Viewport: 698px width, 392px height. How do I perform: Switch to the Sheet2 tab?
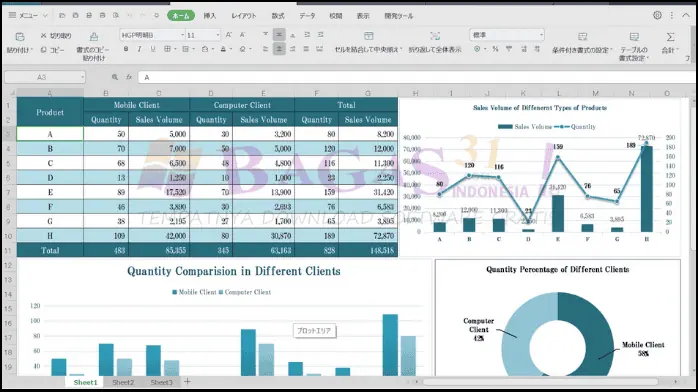coord(123,382)
